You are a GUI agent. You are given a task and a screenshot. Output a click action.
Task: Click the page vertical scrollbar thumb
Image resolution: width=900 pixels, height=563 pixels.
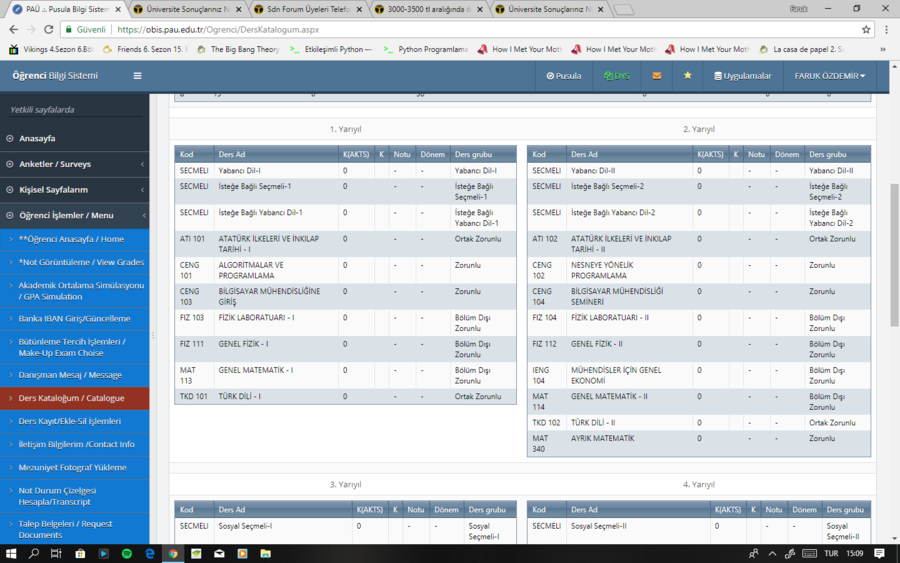point(894,255)
